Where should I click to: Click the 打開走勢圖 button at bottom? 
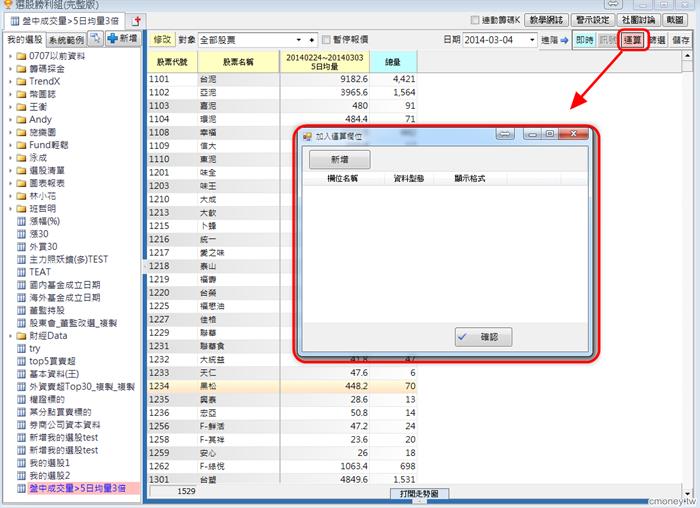[419, 493]
